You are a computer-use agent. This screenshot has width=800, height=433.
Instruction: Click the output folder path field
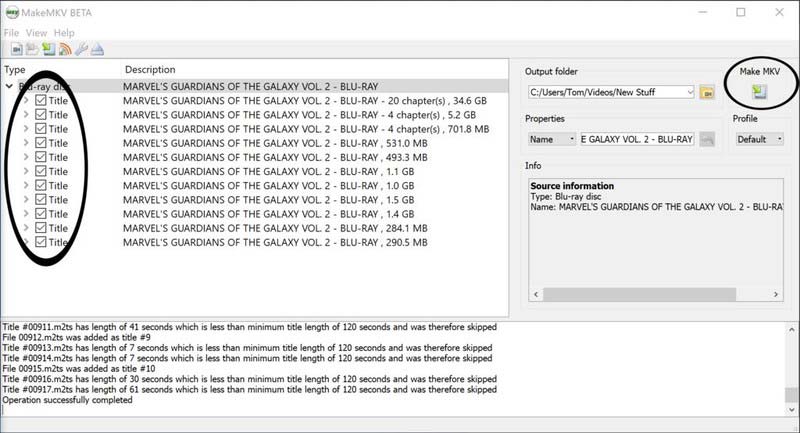click(x=606, y=92)
